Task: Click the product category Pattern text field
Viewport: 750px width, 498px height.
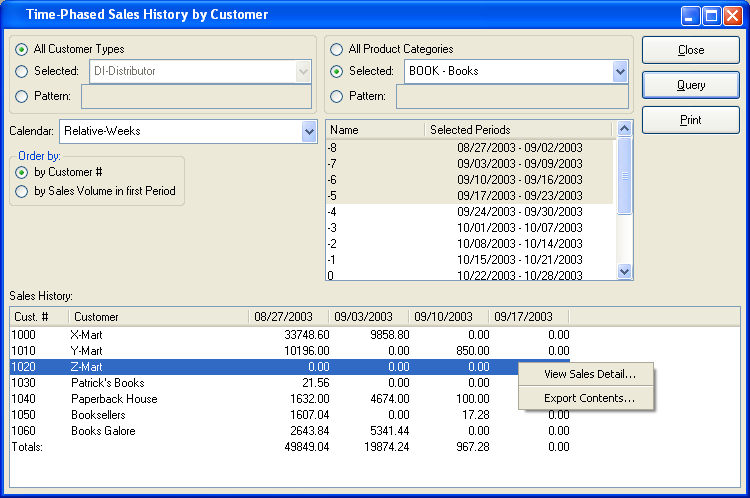Action: [x=512, y=96]
